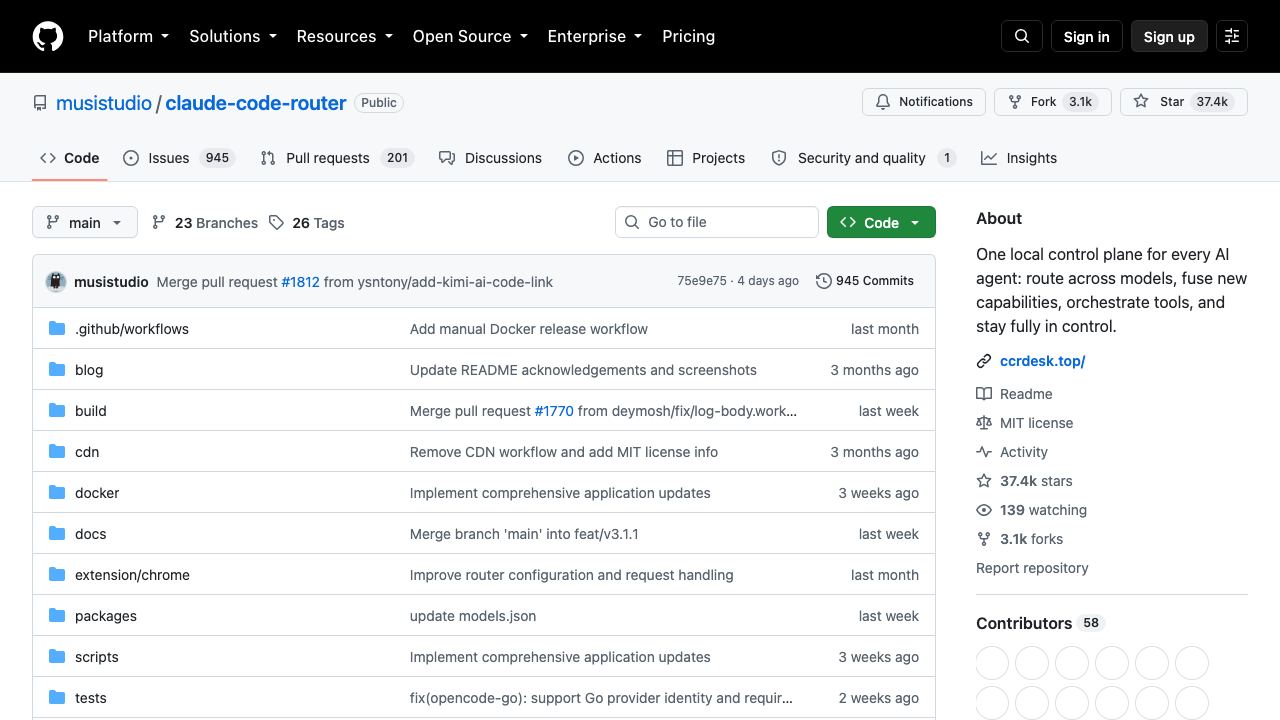Viewport: 1280px width, 720px height.
Task: Select the Code repository tab
Action: coord(70,158)
